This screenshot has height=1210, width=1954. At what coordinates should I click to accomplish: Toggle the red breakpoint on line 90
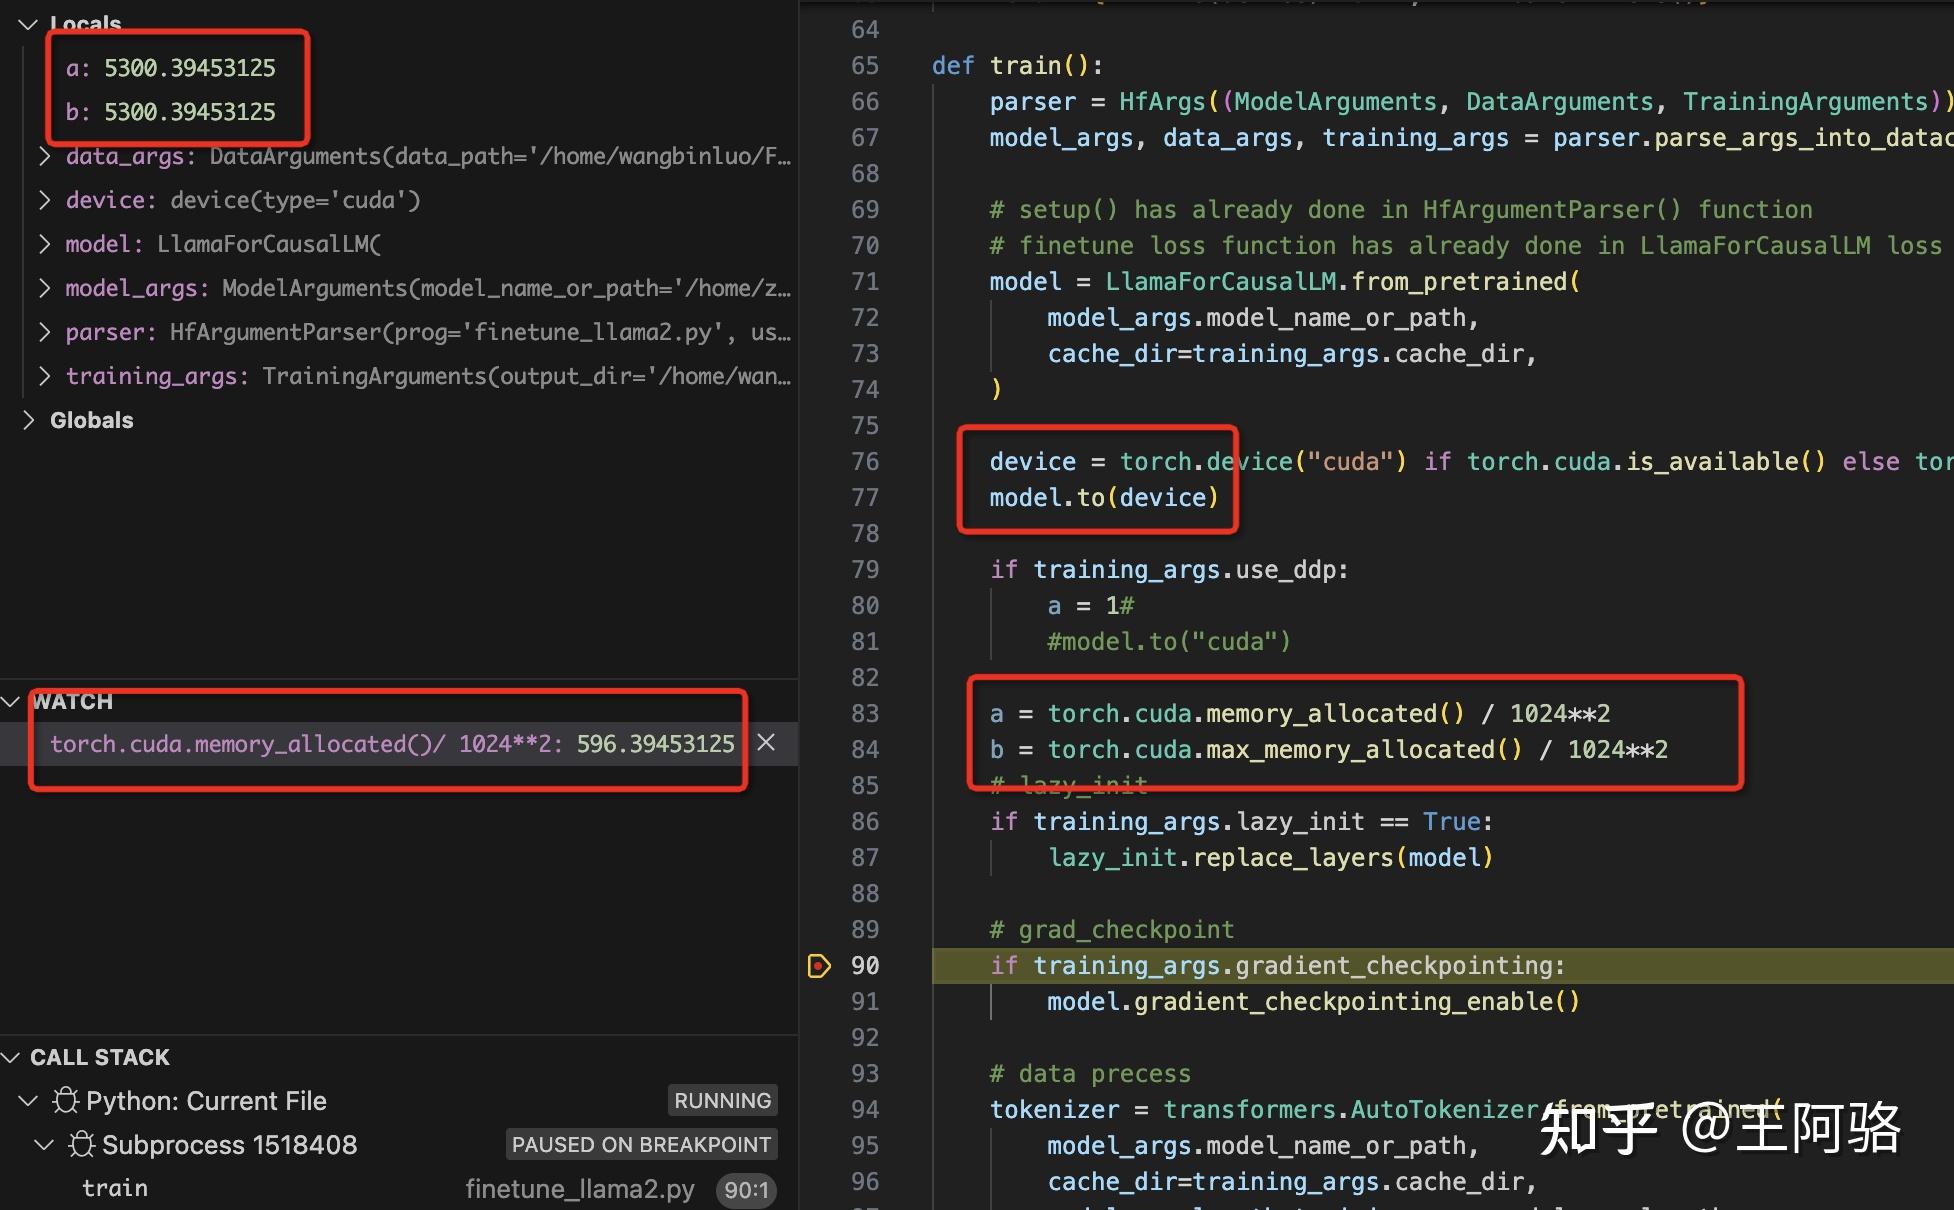click(x=820, y=966)
